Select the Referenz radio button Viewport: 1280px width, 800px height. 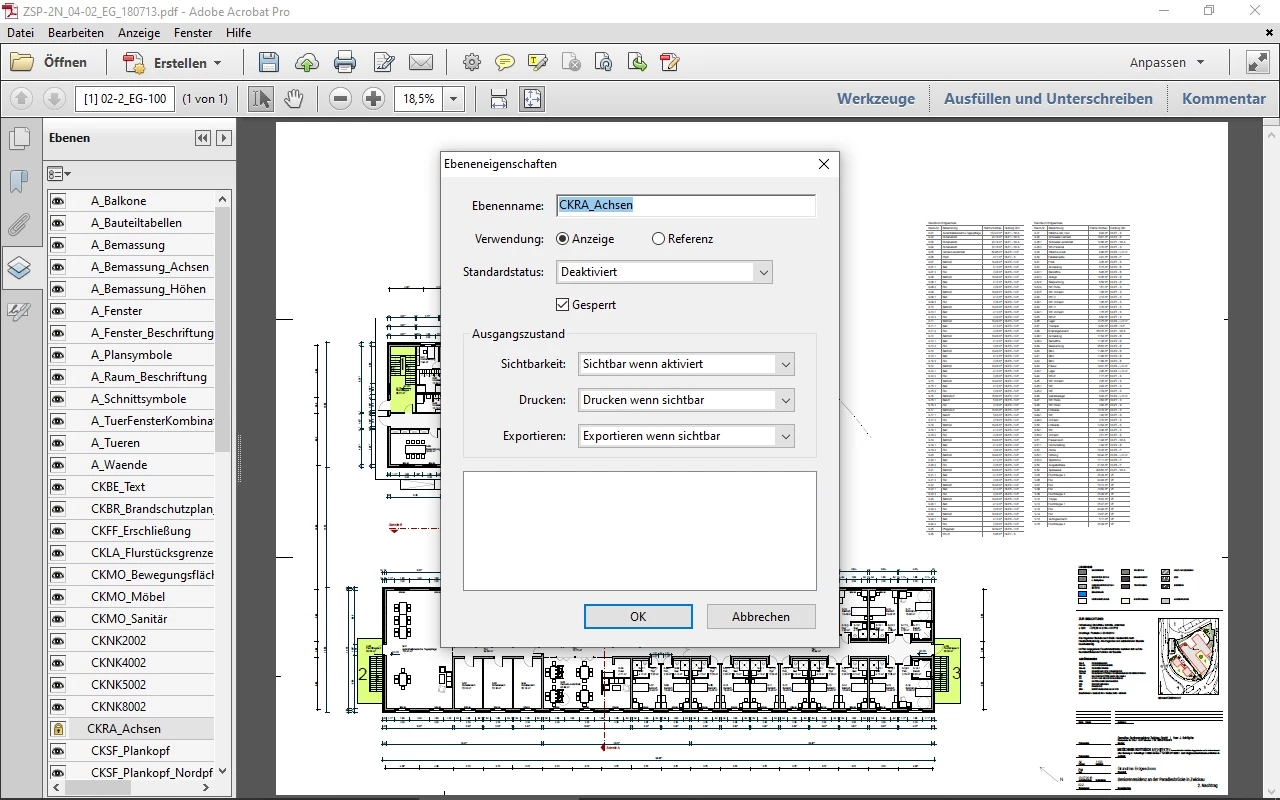point(658,239)
